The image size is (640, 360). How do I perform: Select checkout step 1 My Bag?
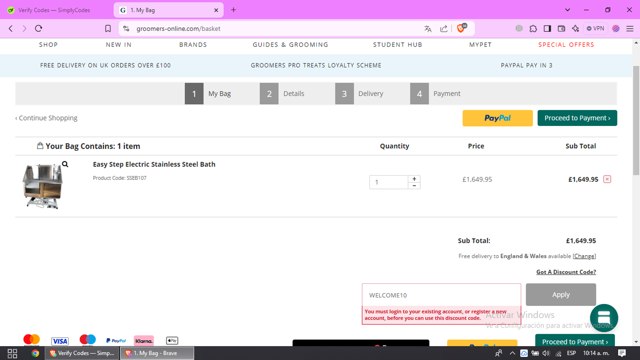click(x=208, y=93)
